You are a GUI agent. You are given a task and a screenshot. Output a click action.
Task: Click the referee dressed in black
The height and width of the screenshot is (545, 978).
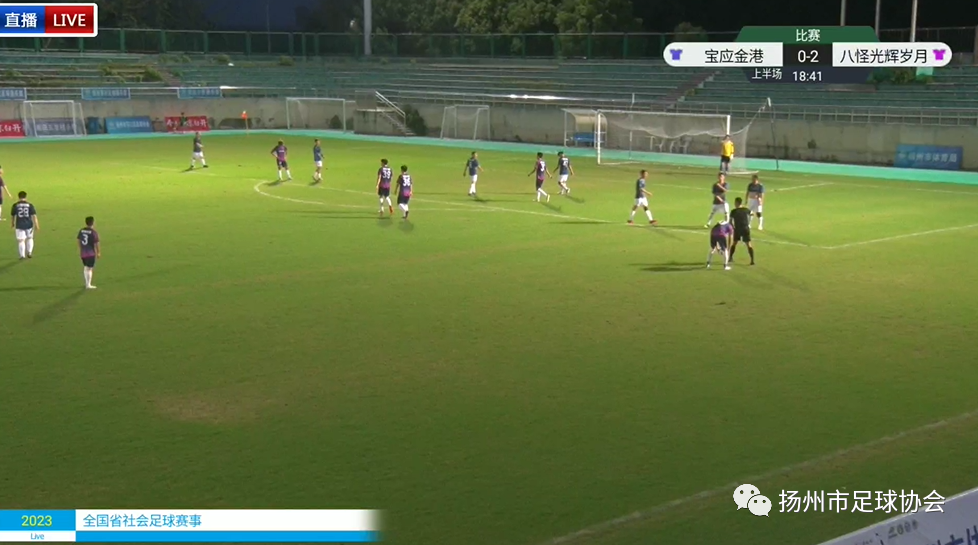click(741, 231)
